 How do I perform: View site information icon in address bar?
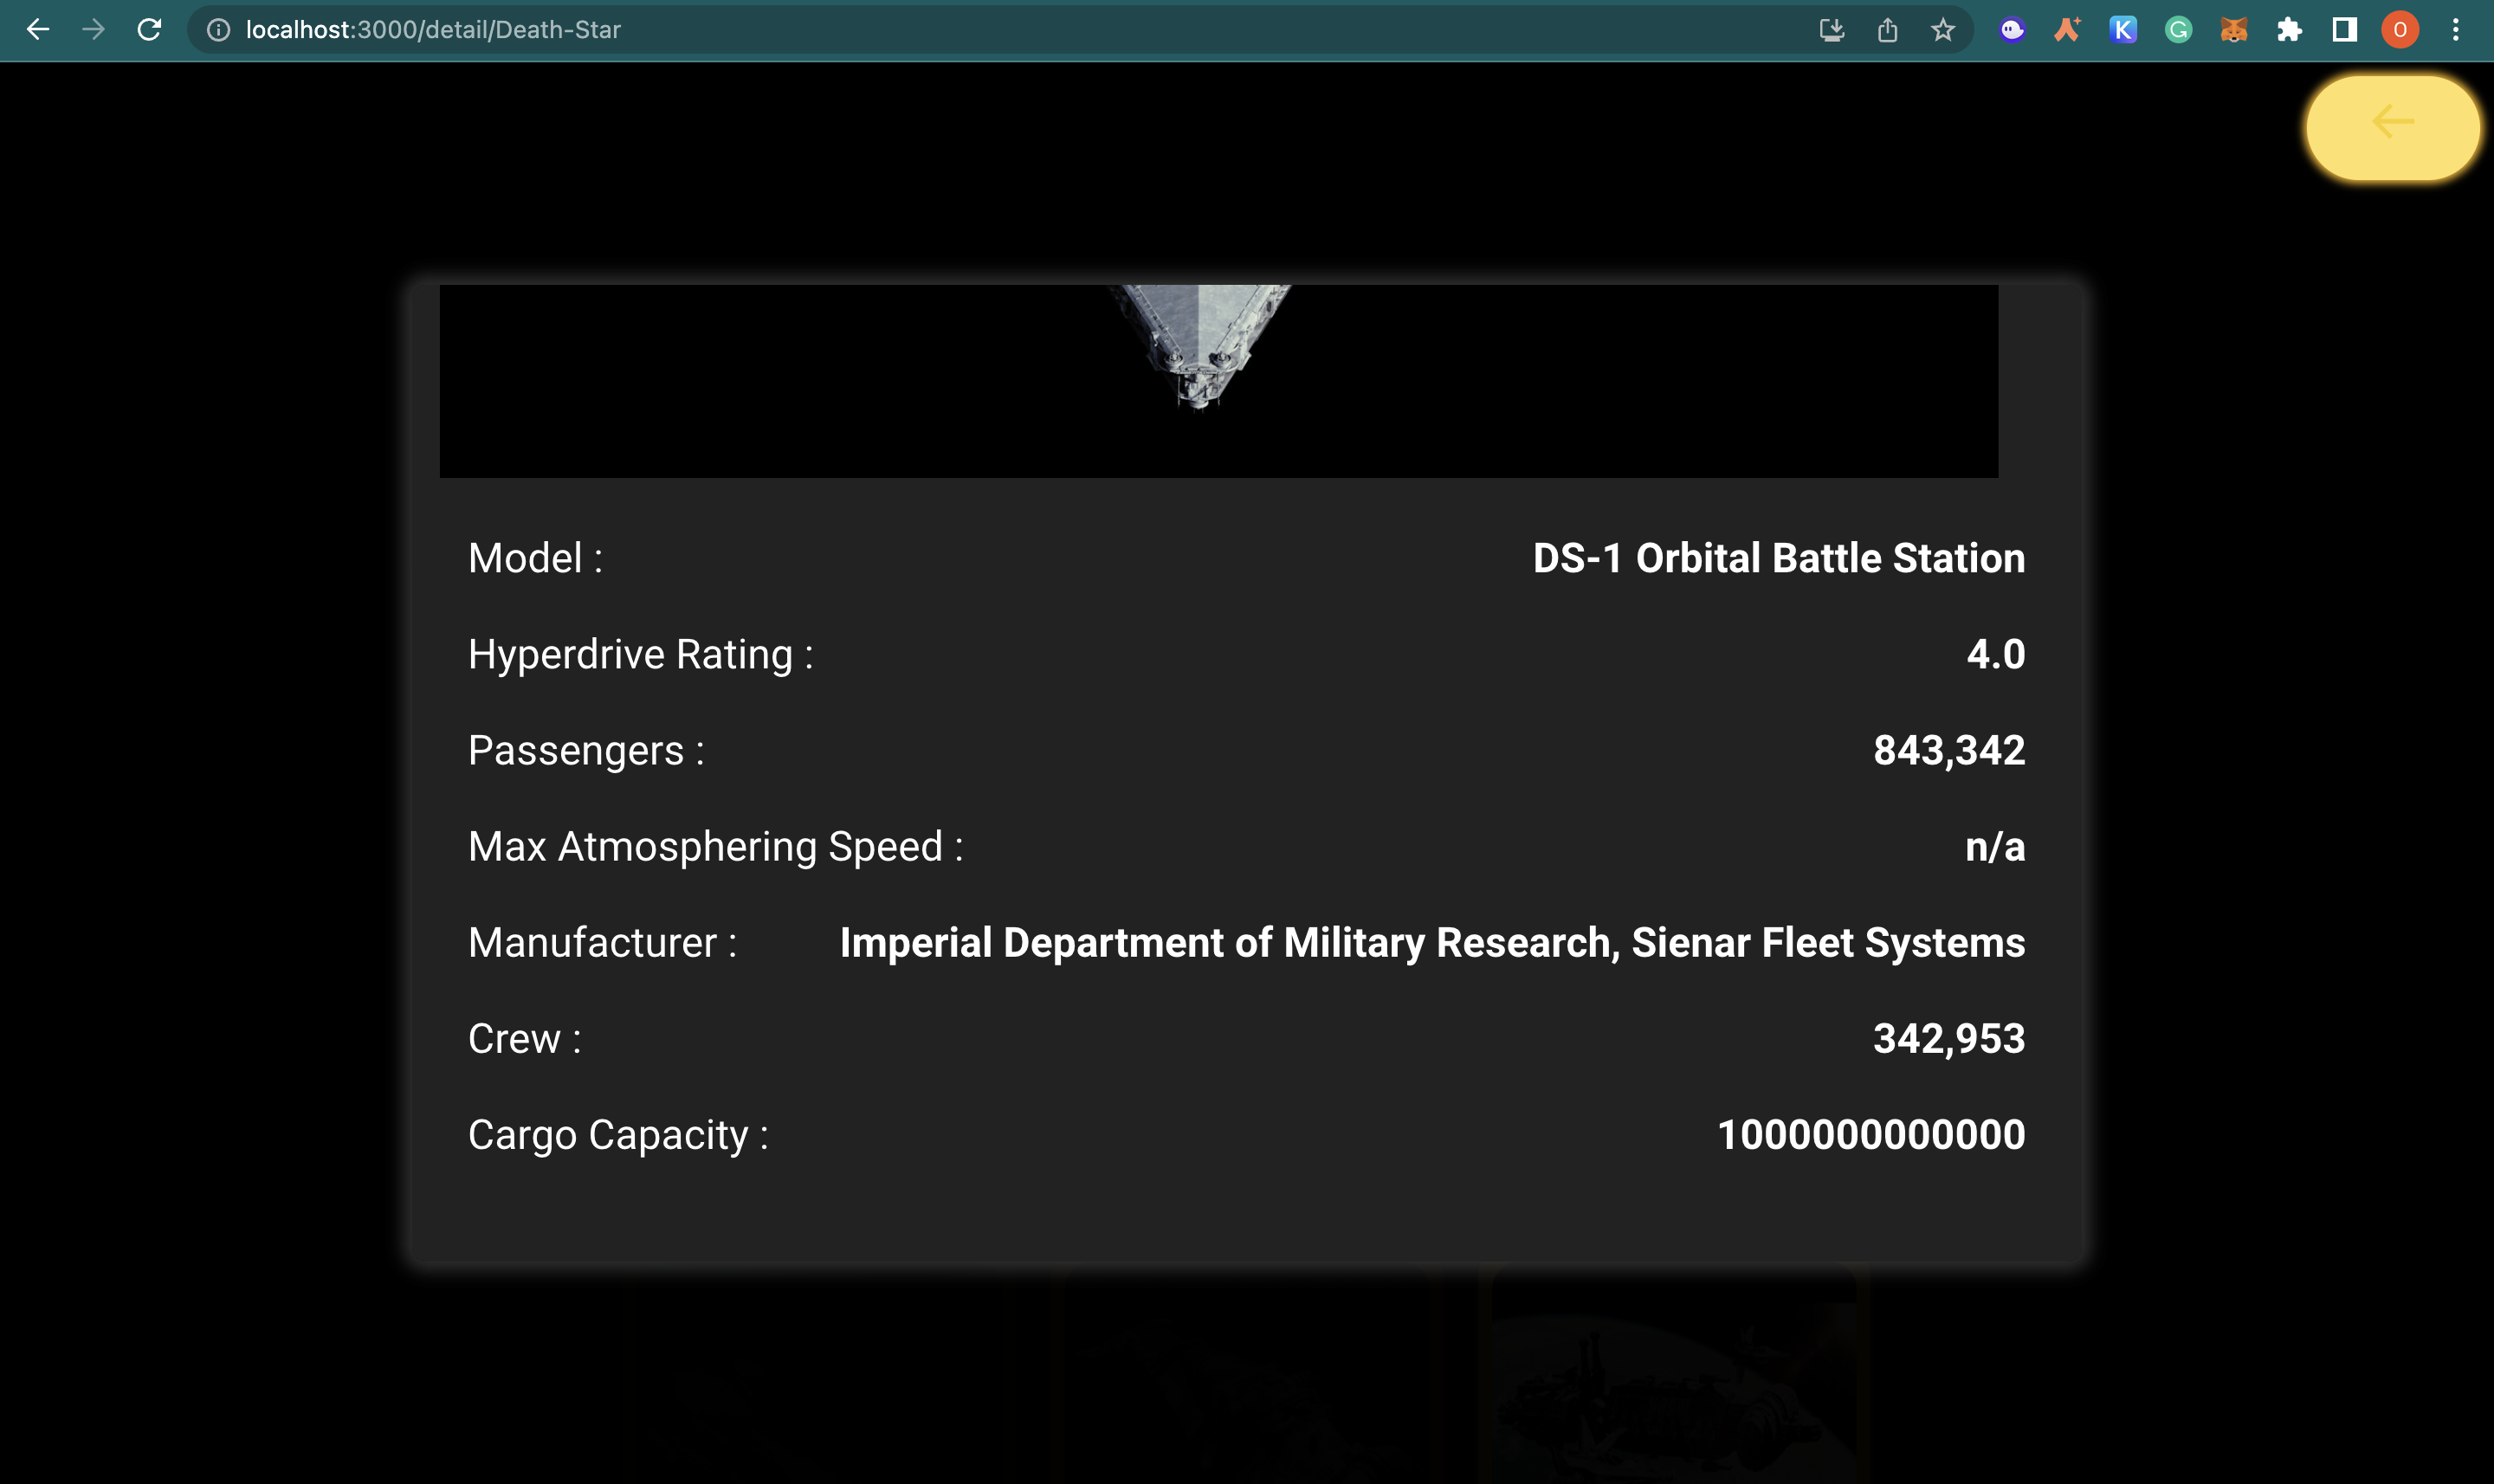218,30
